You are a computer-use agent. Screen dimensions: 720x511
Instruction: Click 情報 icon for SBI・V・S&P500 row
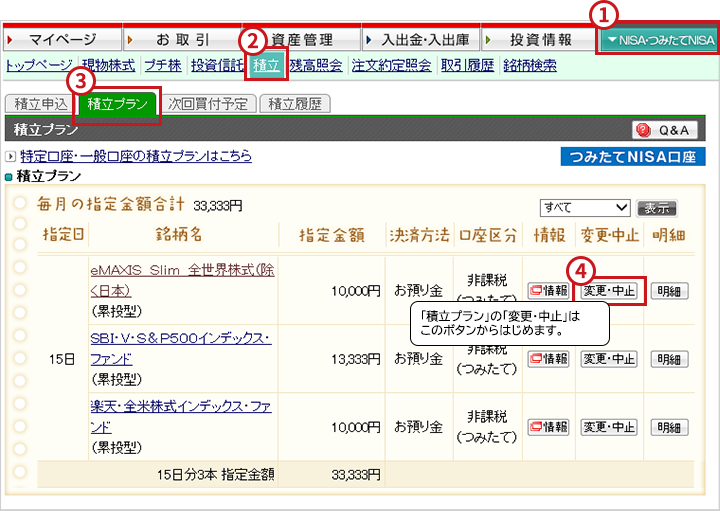pos(548,359)
